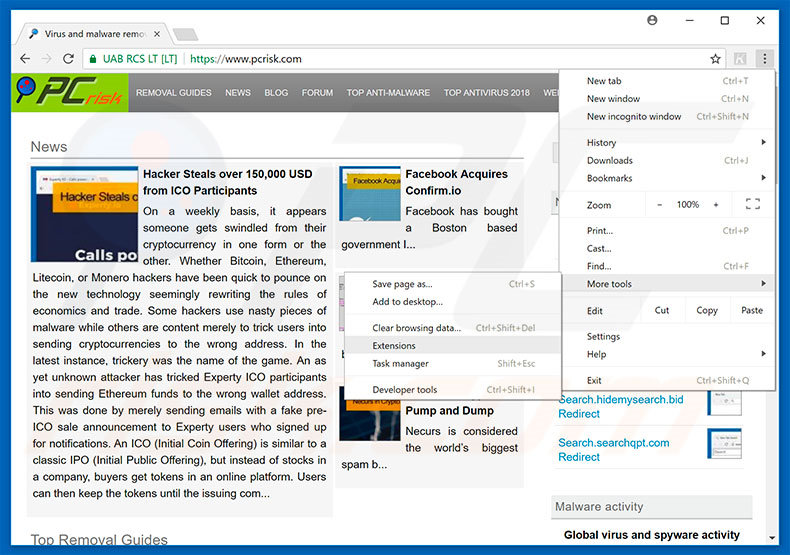Choose Save page as... in the submenu
Screen dimensions: 790x555
[452, 284]
